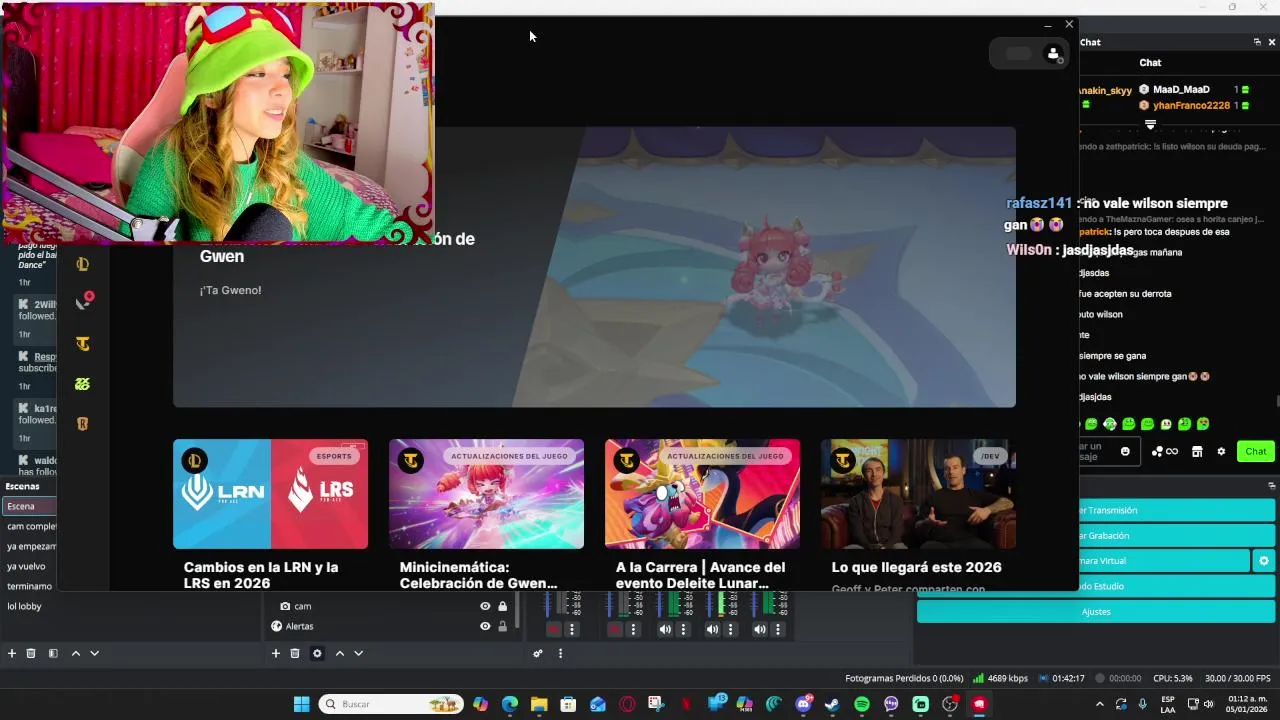The width and height of the screenshot is (1280, 720).
Task: Unmute the first muted red audio channel
Action: (x=553, y=629)
